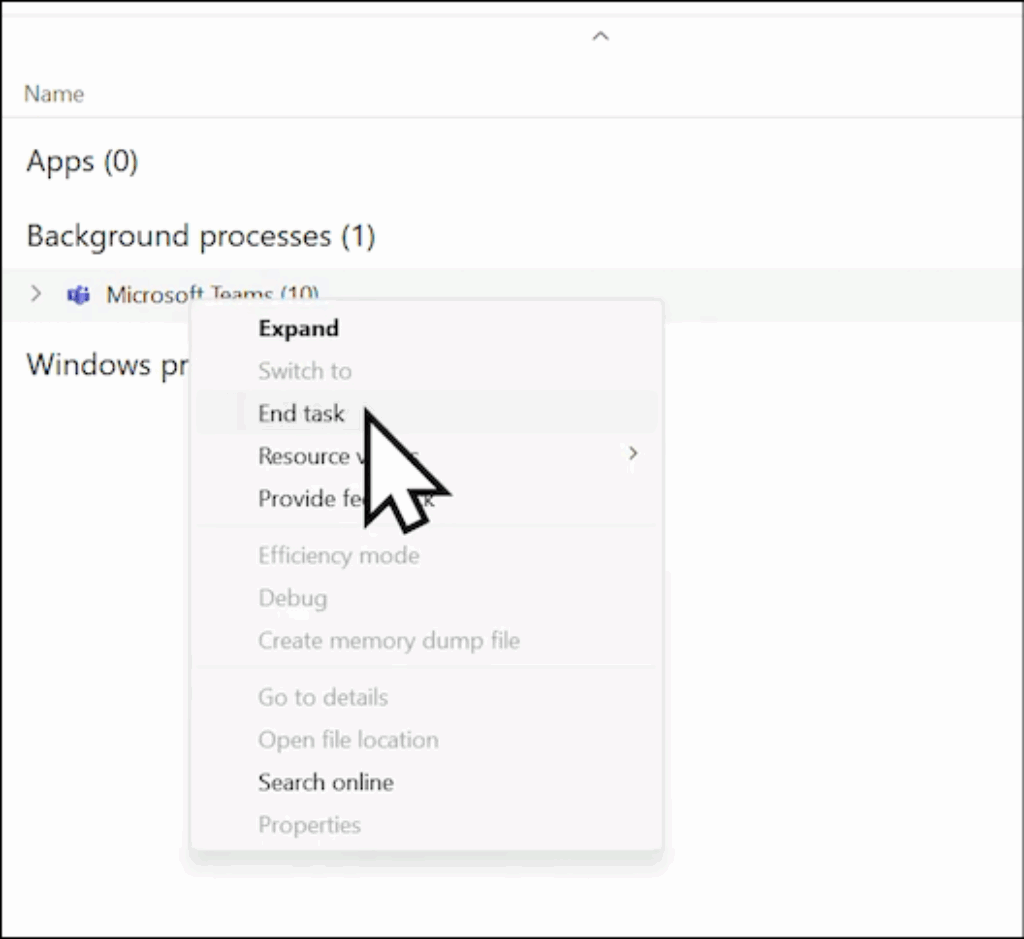Open the Resource values menu entry
Viewport: 1024px width, 939px height.
click(302, 456)
